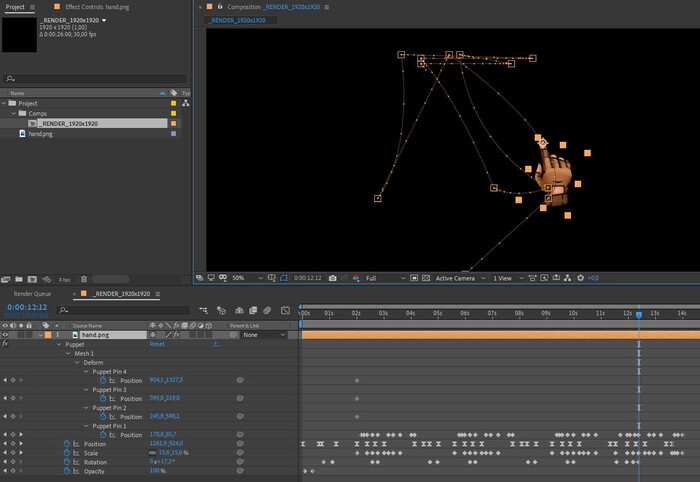Click the Rotation property stopwatch icon
This screenshot has width=700, height=482.
tap(67, 461)
